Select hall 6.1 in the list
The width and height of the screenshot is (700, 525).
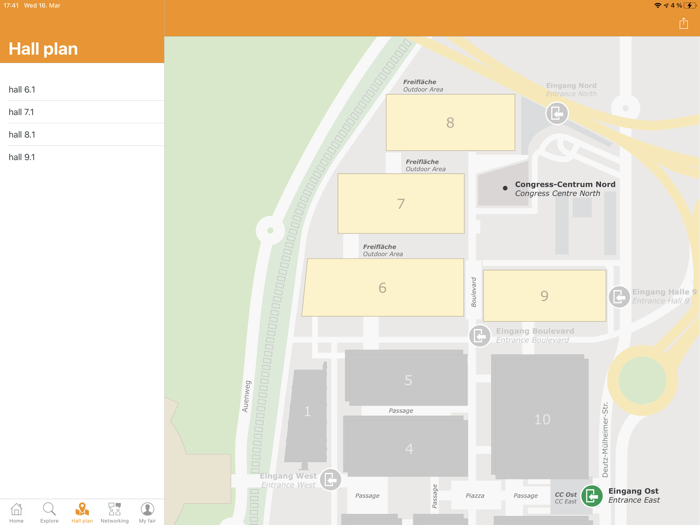point(82,90)
